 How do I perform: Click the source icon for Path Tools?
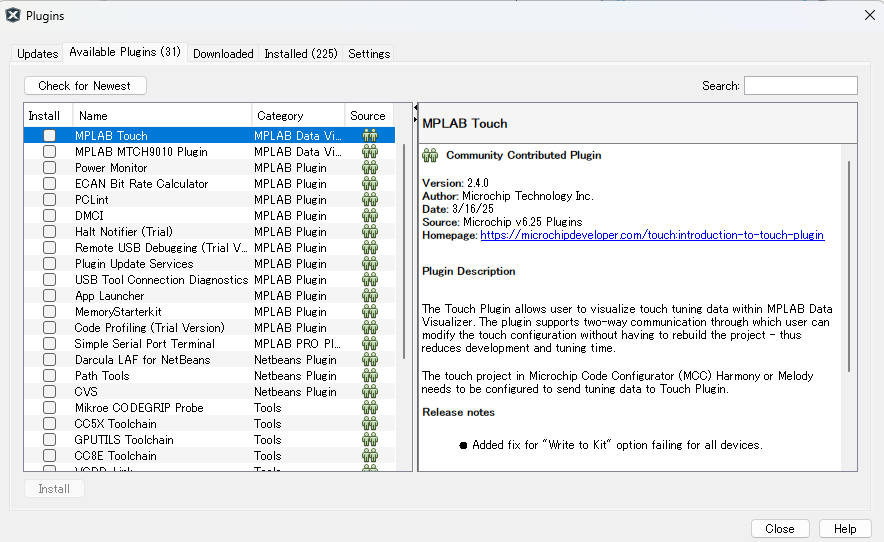370,376
